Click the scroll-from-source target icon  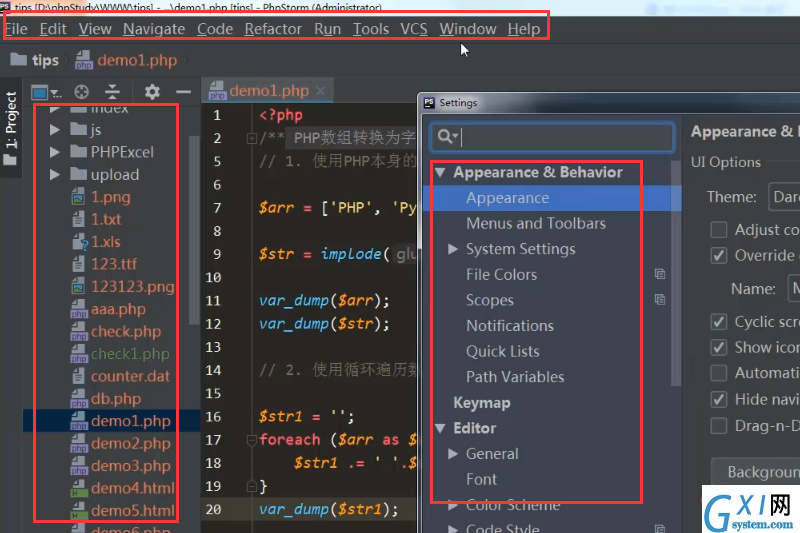click(x=81, y=92)
